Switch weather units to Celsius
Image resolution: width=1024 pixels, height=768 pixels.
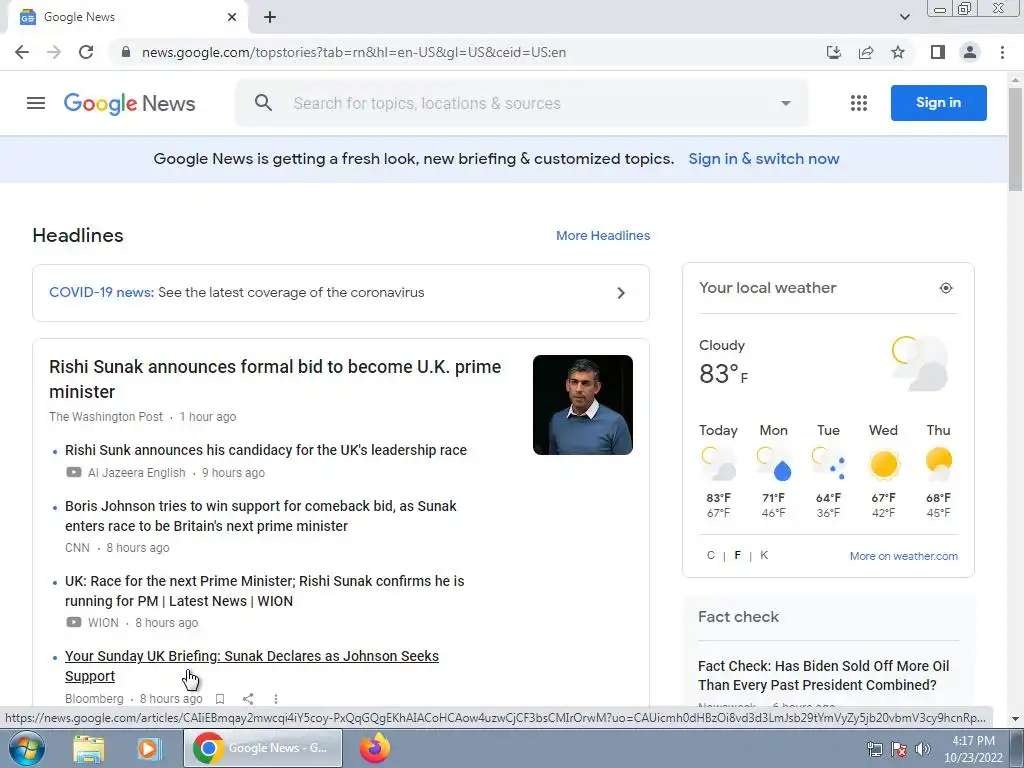pyautogui.click(x=711, y=555)
